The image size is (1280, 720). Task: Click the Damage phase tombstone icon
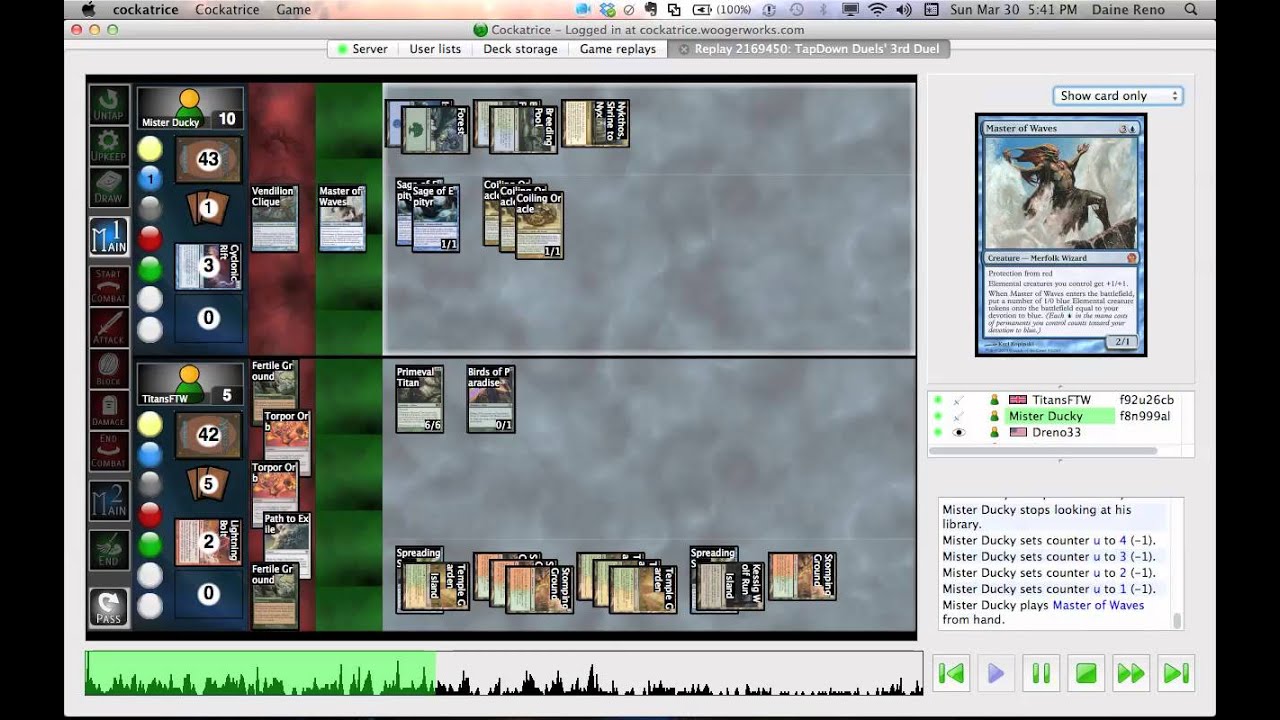(x=109, y=410)
